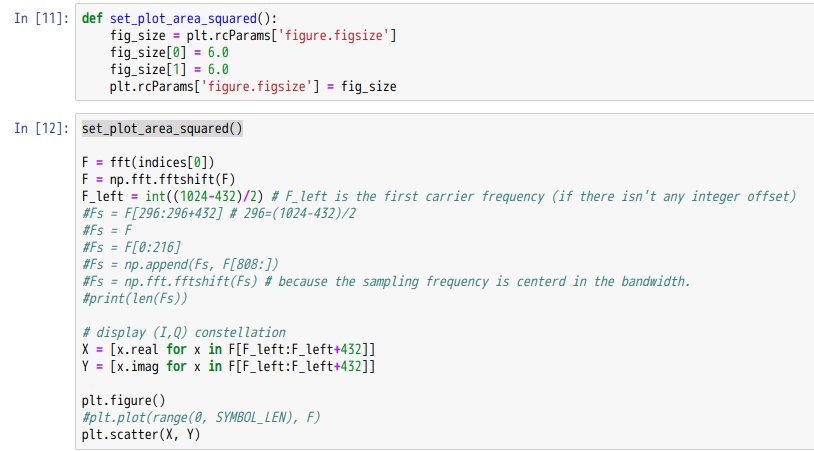Click the '# display (I,Q) constellation' comment
Image resolution: width=814 pixels, height=451 pixels.
(183, 332)
